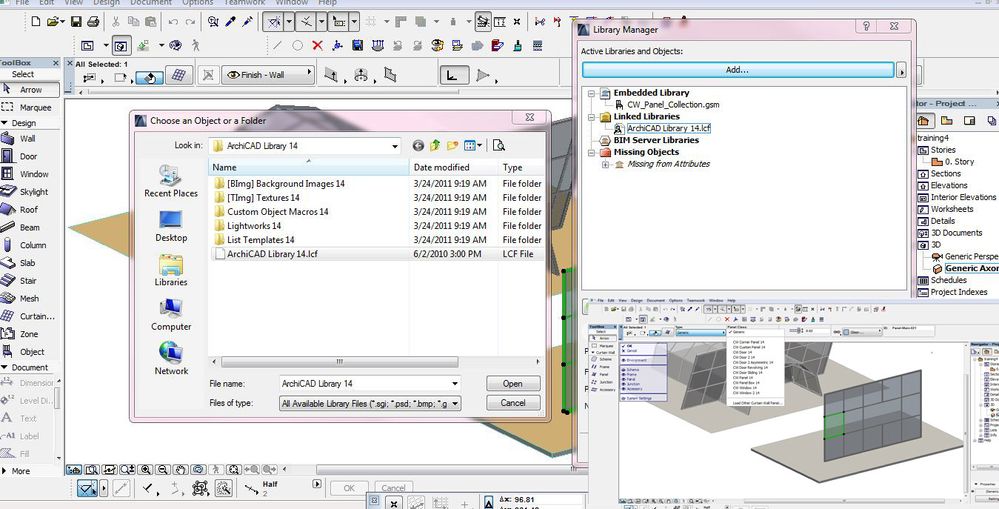Click the Print icon in toolbar
The height and width of the screenshot is (509, 999).
click(92, 21)
